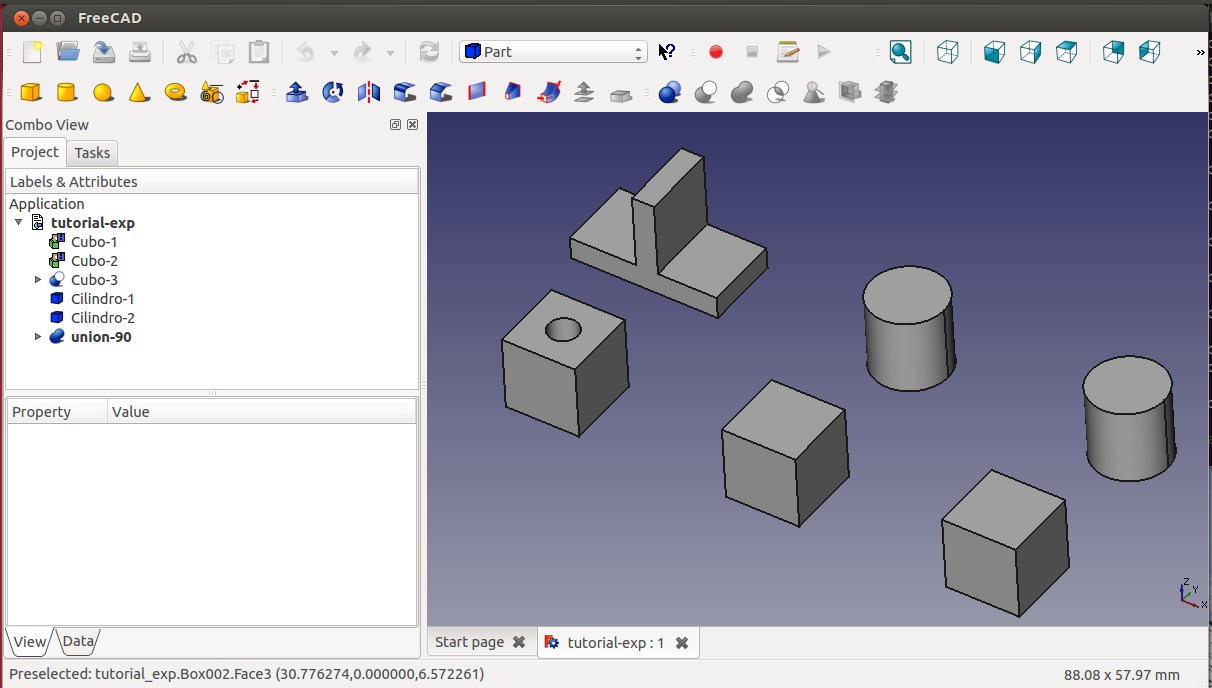Image resolution: width=1212 pixels, height=688 pixels.
Task: Open the Part workbench dropdown
Action: click(x=553, y=52)
